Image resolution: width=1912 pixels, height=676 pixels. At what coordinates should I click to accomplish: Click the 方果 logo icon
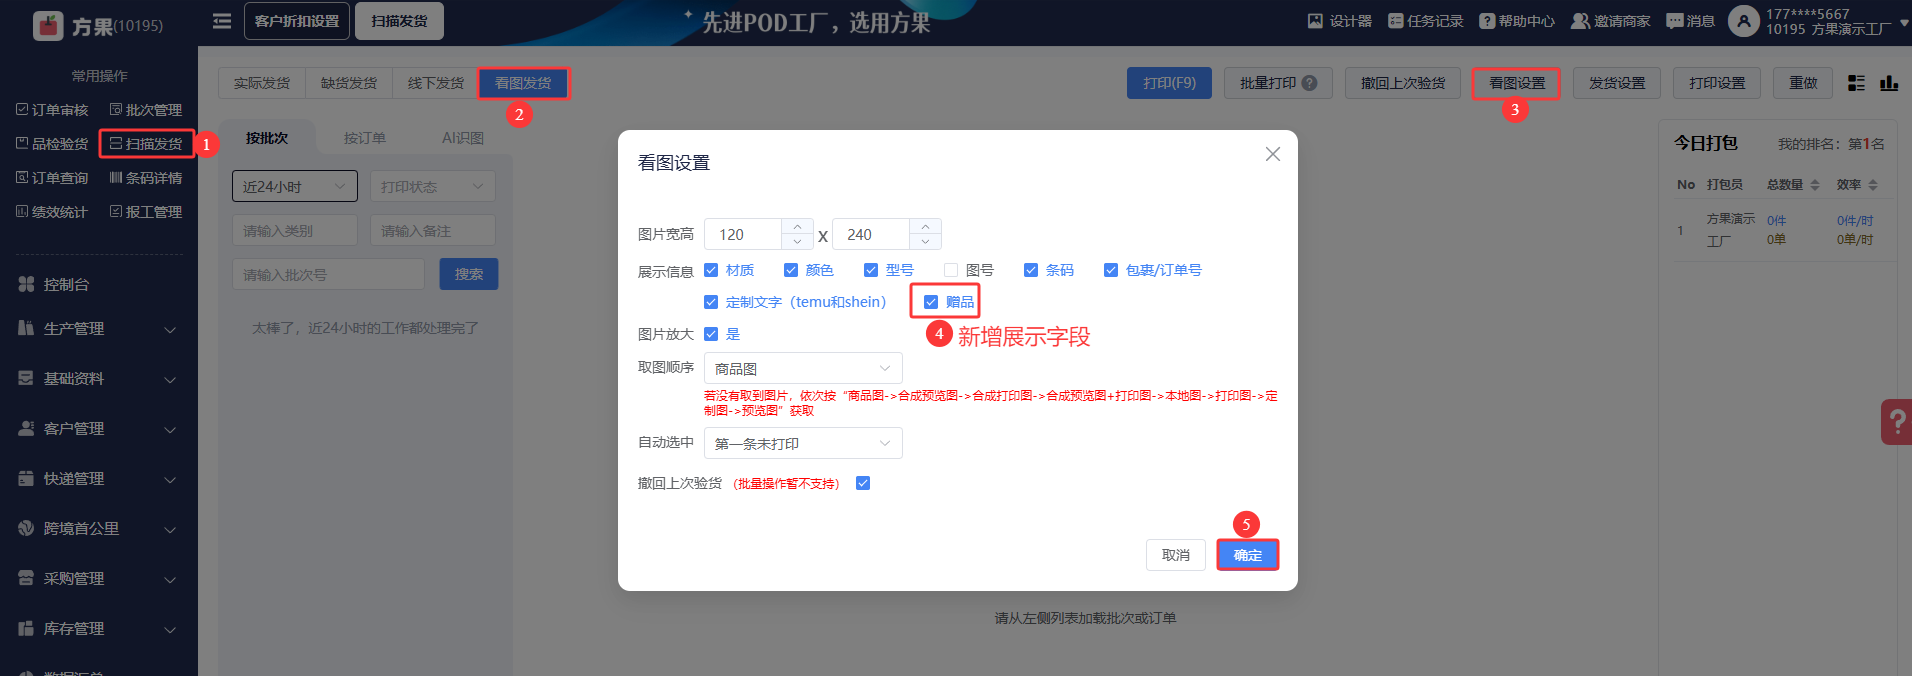48,25
